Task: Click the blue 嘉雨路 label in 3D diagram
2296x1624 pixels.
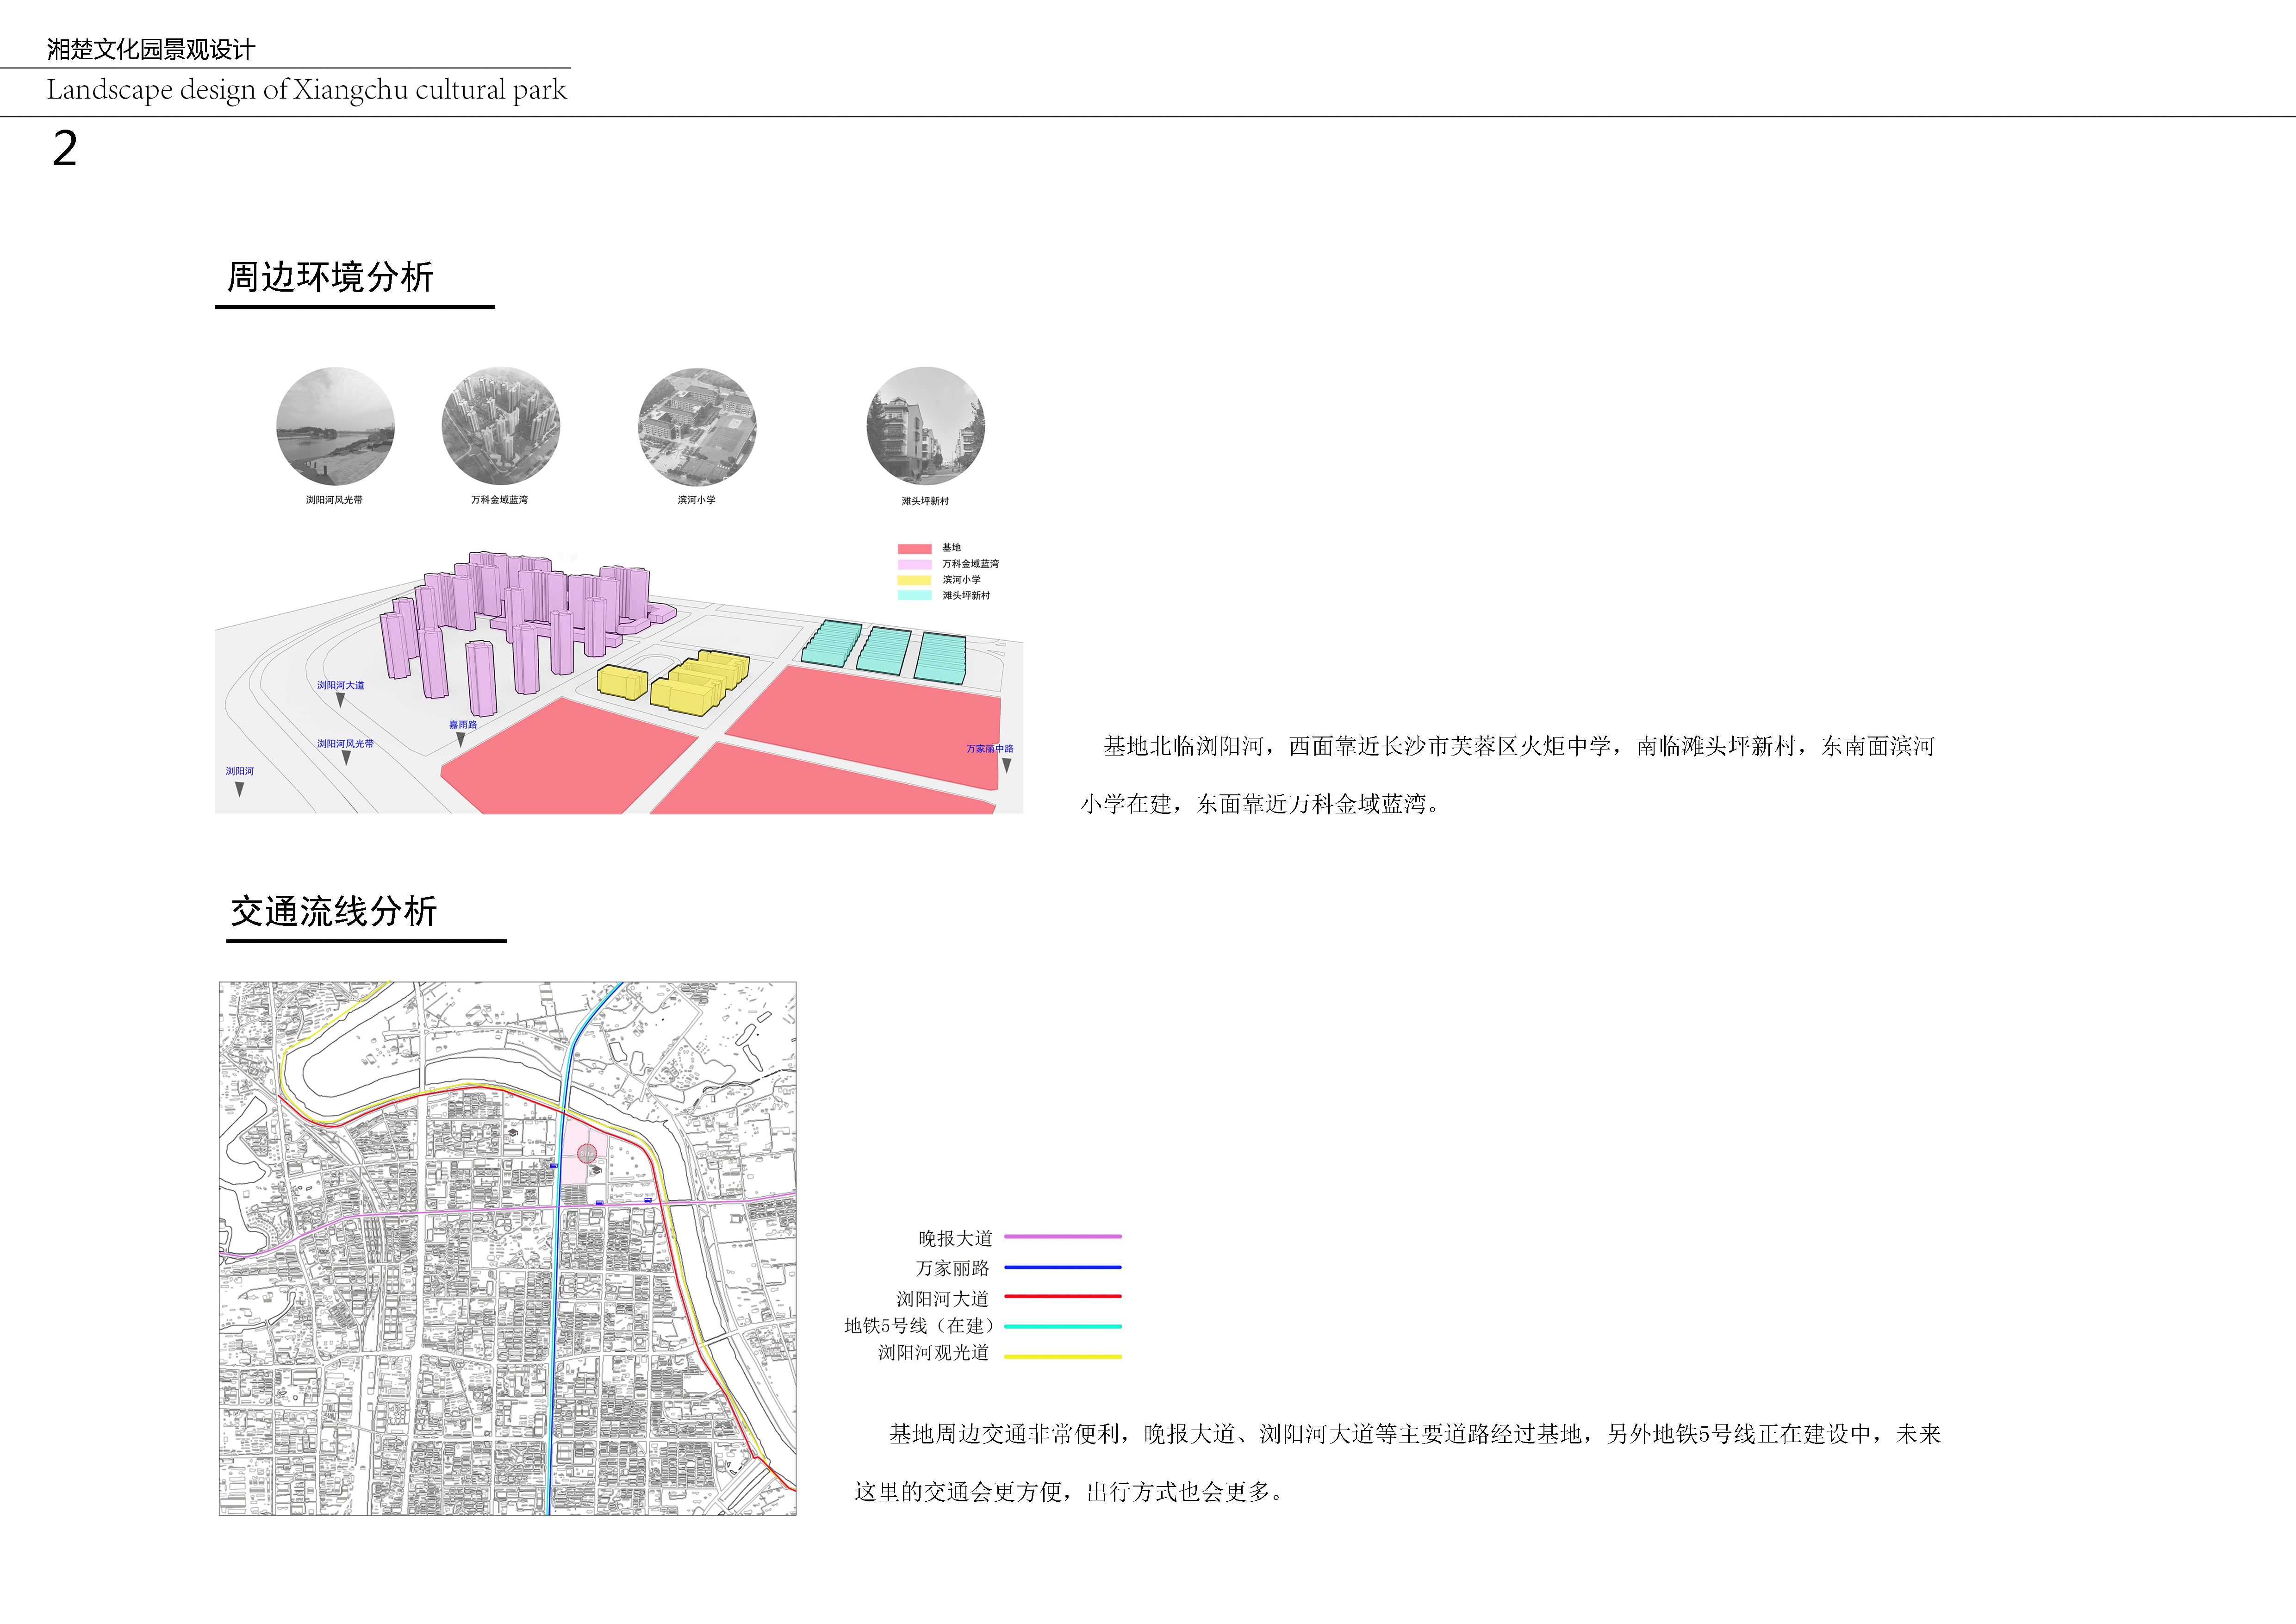Action: tap(463, 724)
